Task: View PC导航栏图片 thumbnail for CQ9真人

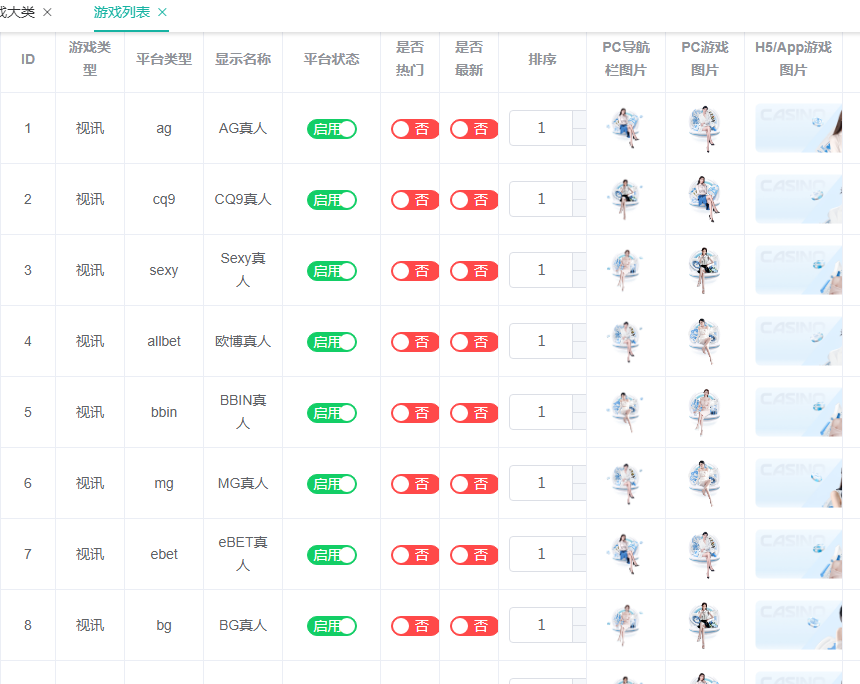Action: click(626, 199)
